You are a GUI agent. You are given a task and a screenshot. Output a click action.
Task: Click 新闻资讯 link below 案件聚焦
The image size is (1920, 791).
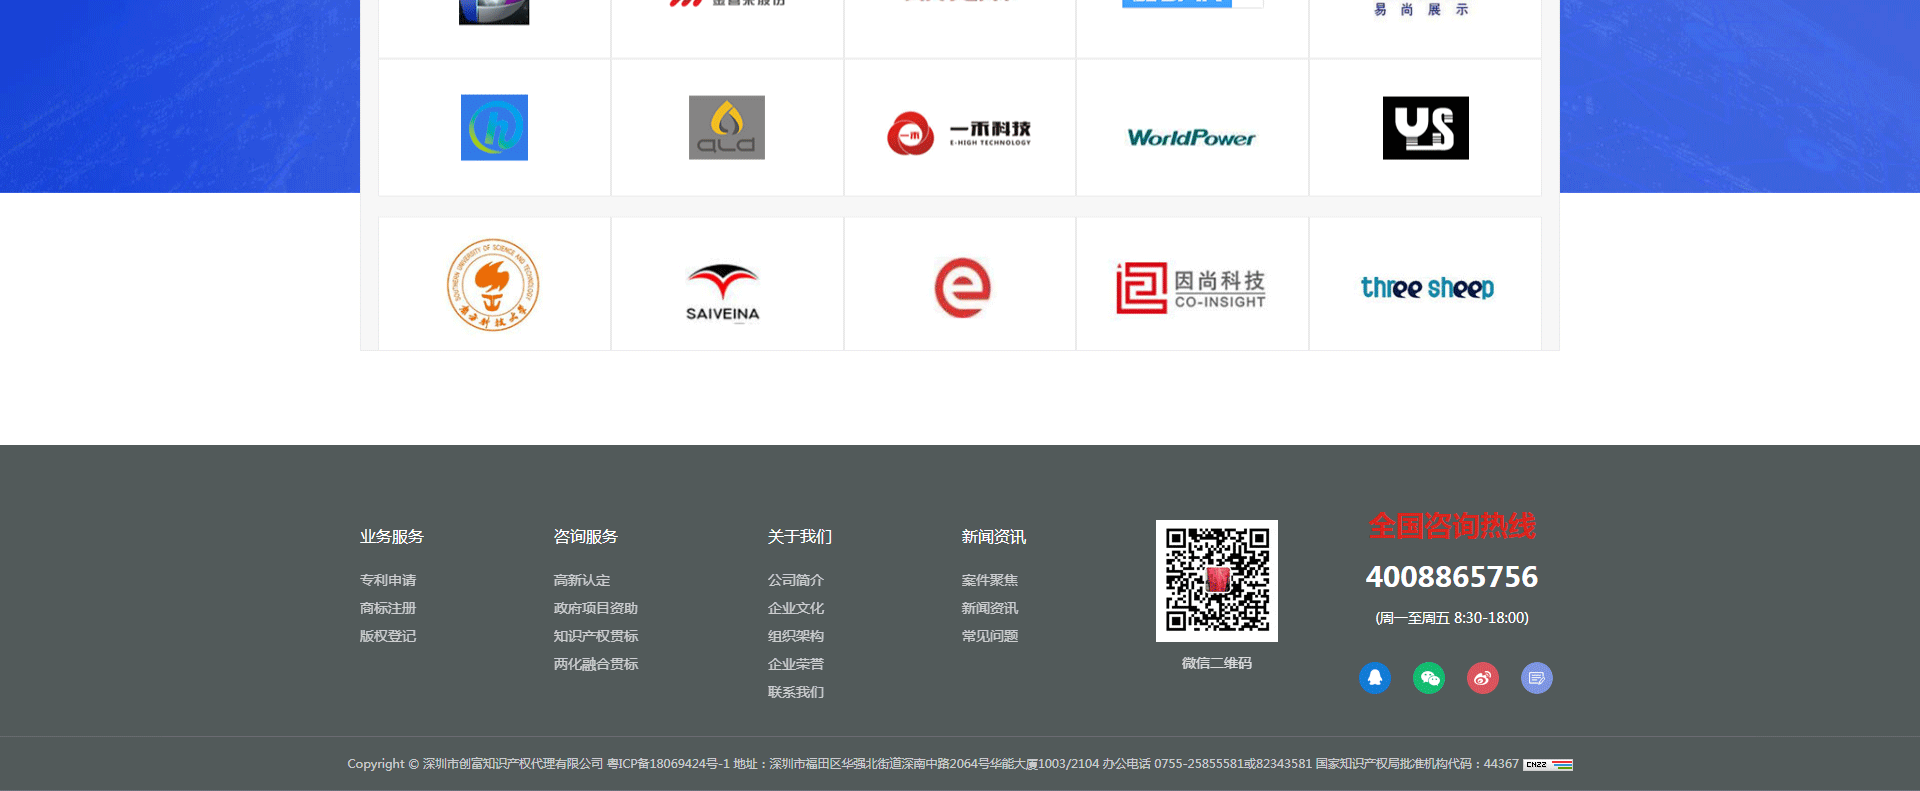(990, 608)
